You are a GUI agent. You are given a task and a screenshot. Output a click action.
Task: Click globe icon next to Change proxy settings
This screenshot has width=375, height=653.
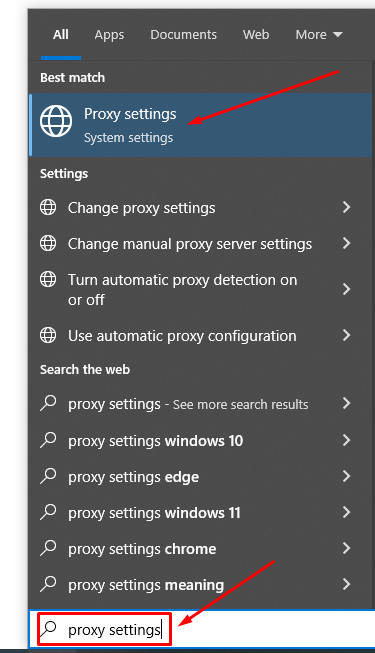click(x=48, y=207)
